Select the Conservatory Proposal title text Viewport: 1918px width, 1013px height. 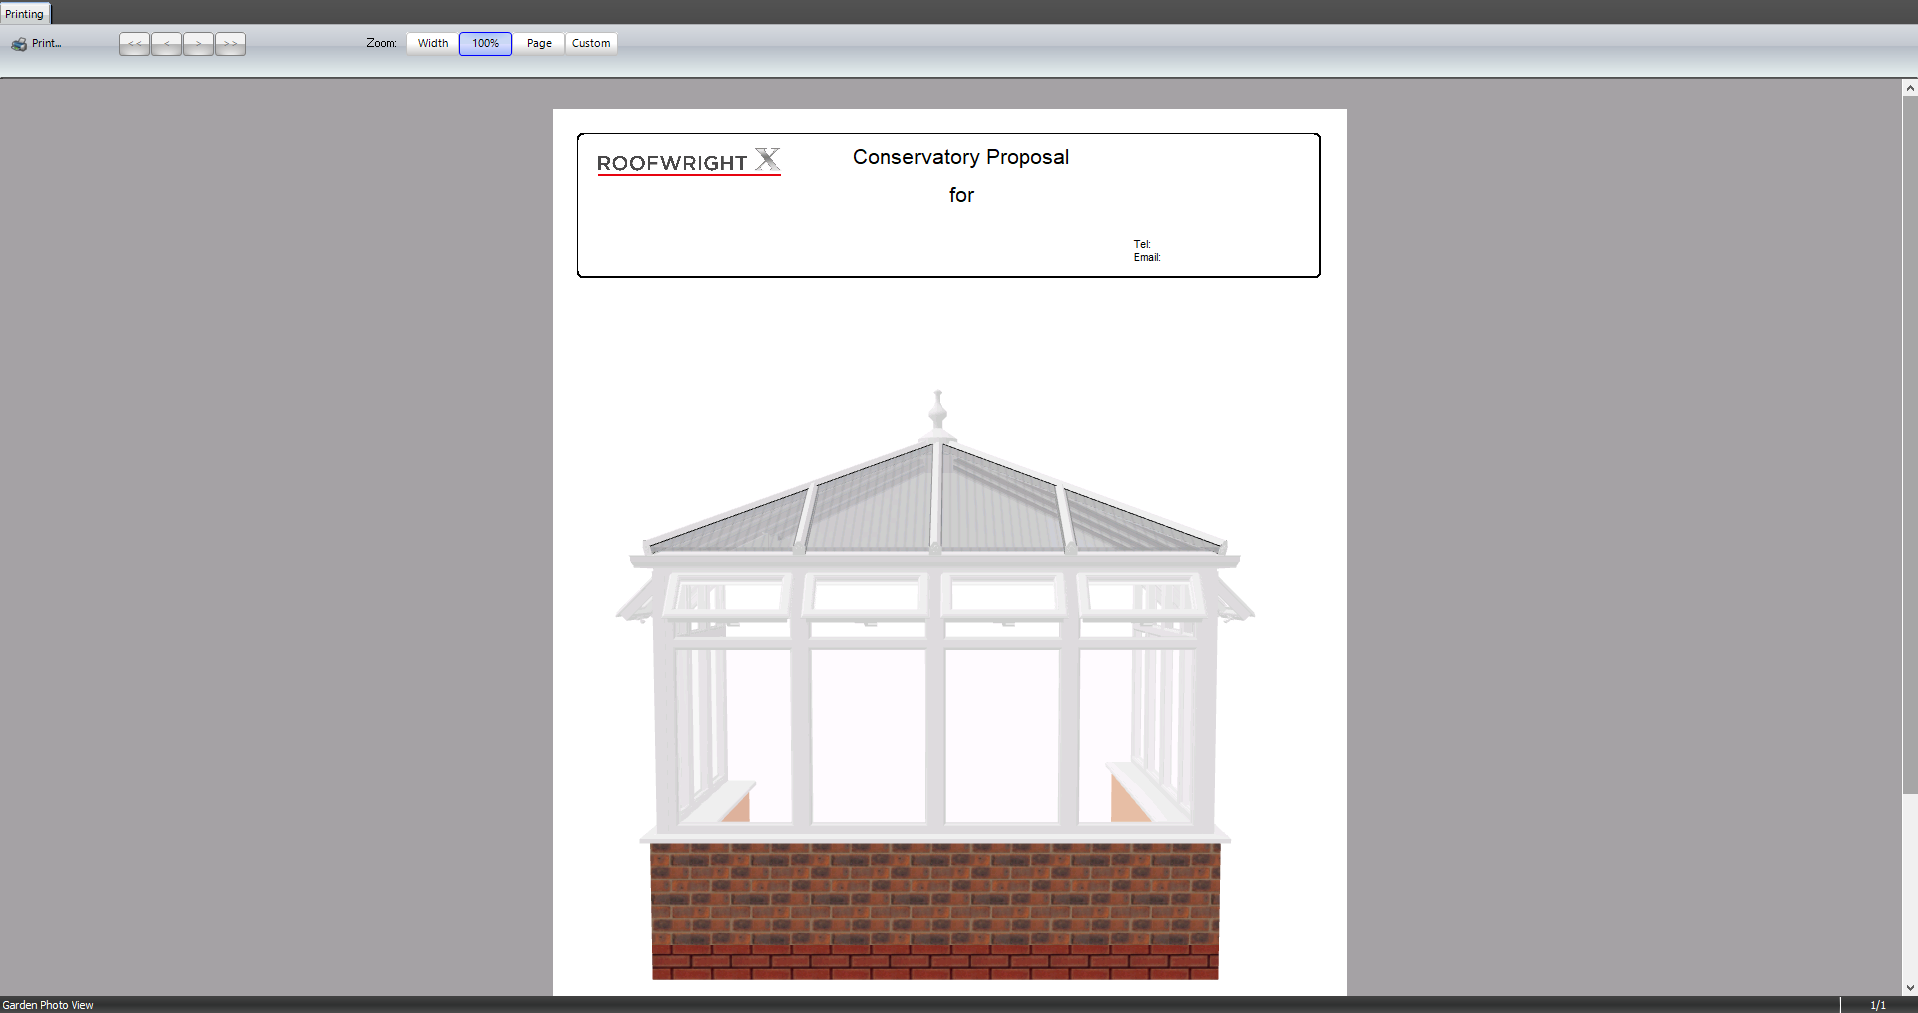click(961, 157)
